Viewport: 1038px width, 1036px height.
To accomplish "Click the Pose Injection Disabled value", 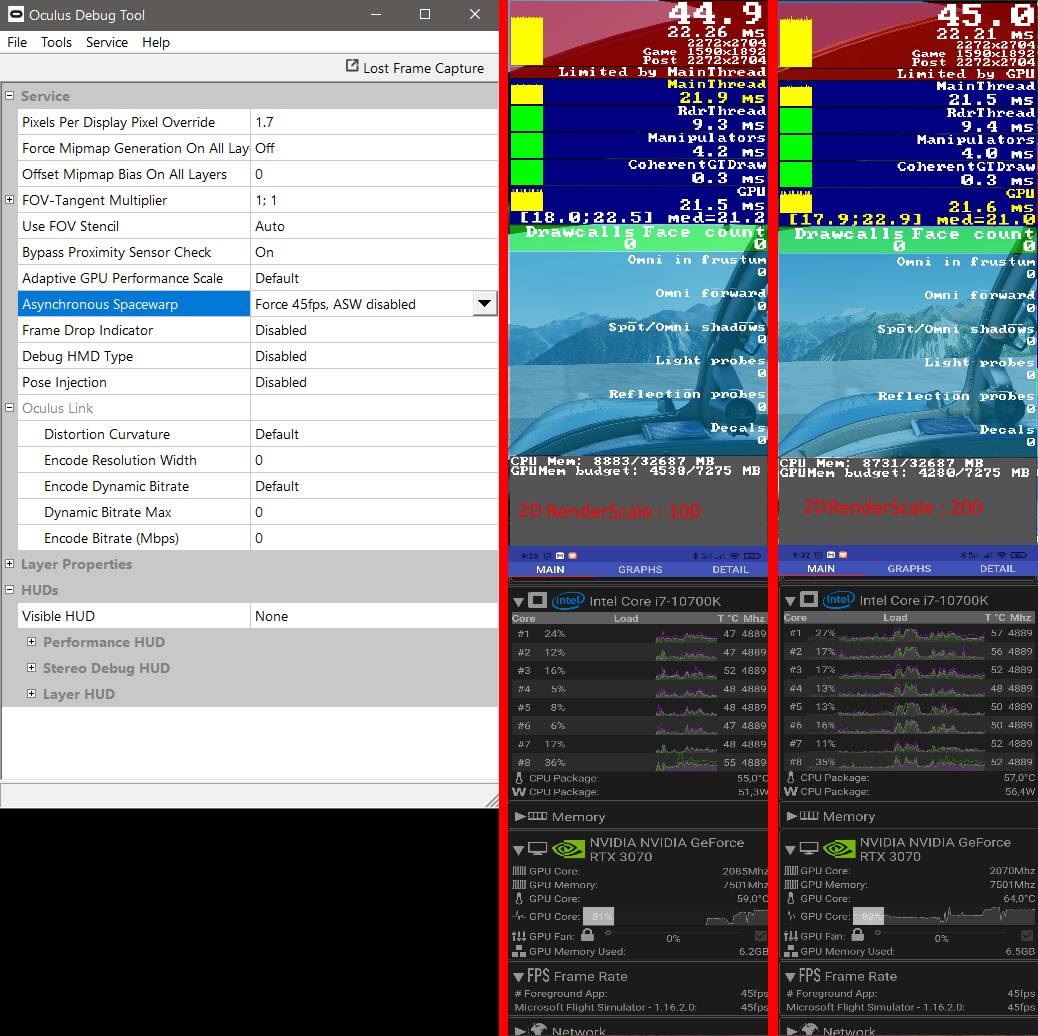I will [374, 382].
